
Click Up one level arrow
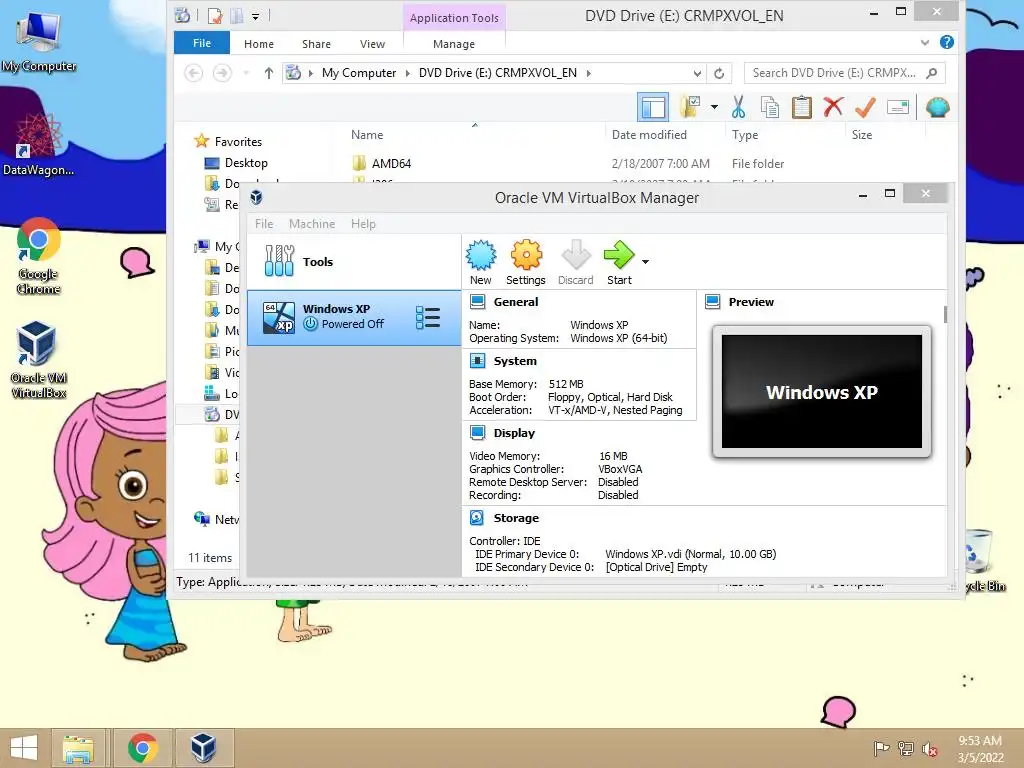point(268,73)
